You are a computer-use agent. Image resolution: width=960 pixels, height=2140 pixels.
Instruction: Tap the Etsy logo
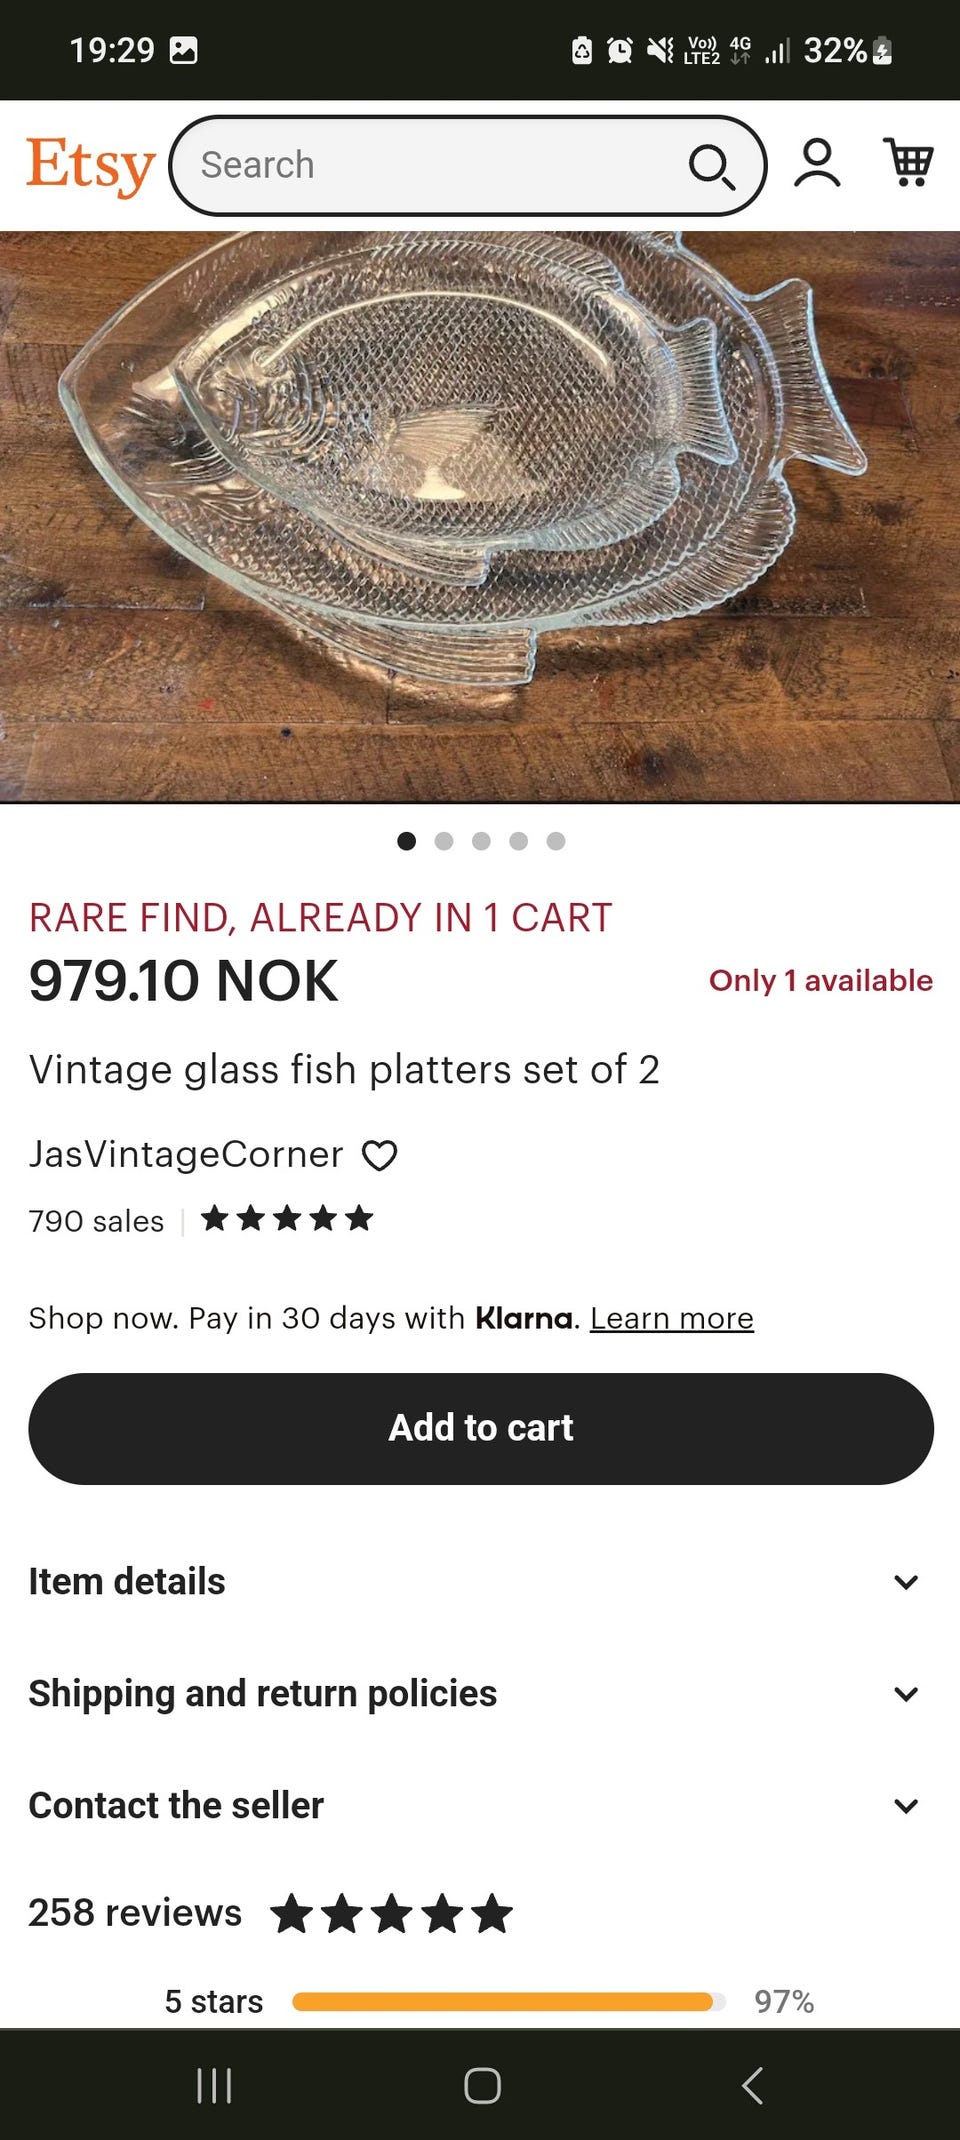click(90, 165)
